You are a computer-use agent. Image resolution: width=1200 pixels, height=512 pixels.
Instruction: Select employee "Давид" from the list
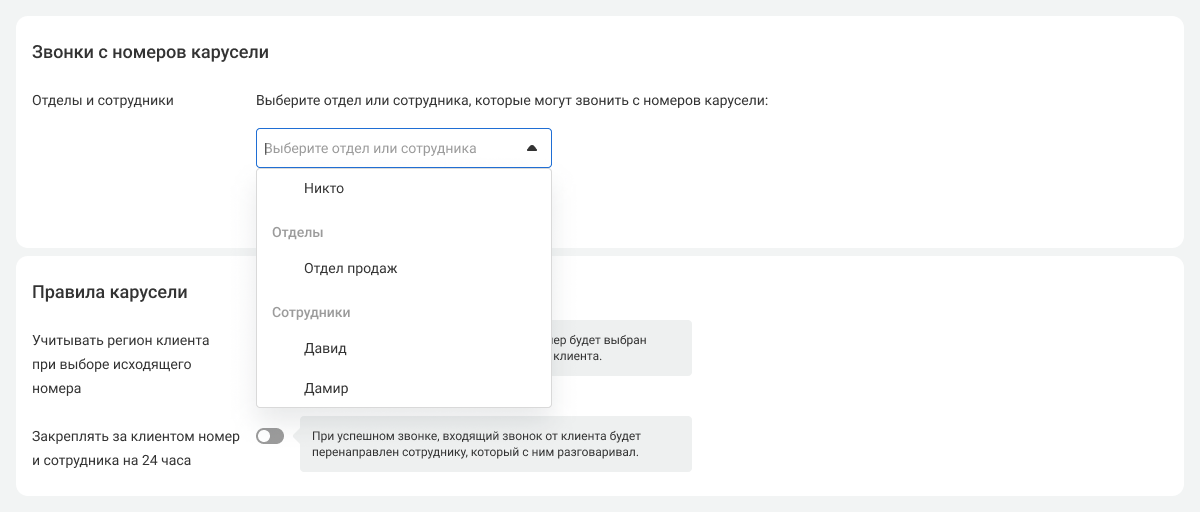tap(325, 348)
